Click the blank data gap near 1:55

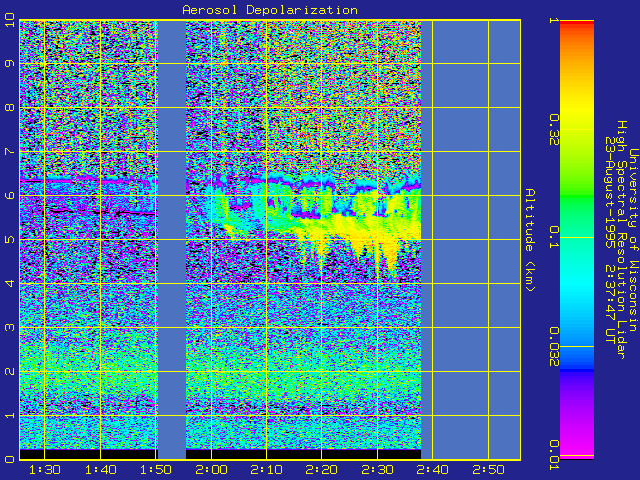pos(171,240)
